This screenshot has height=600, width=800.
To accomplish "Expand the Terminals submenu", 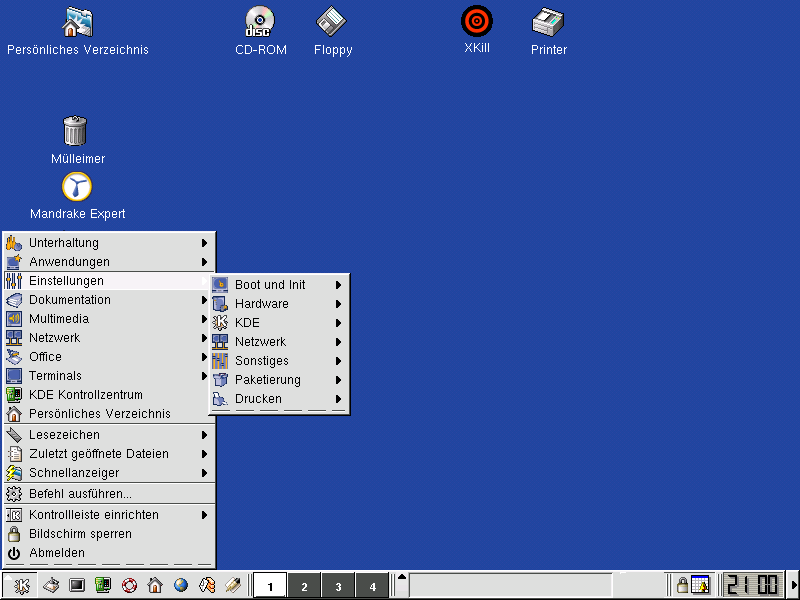I will coord(109,376).
